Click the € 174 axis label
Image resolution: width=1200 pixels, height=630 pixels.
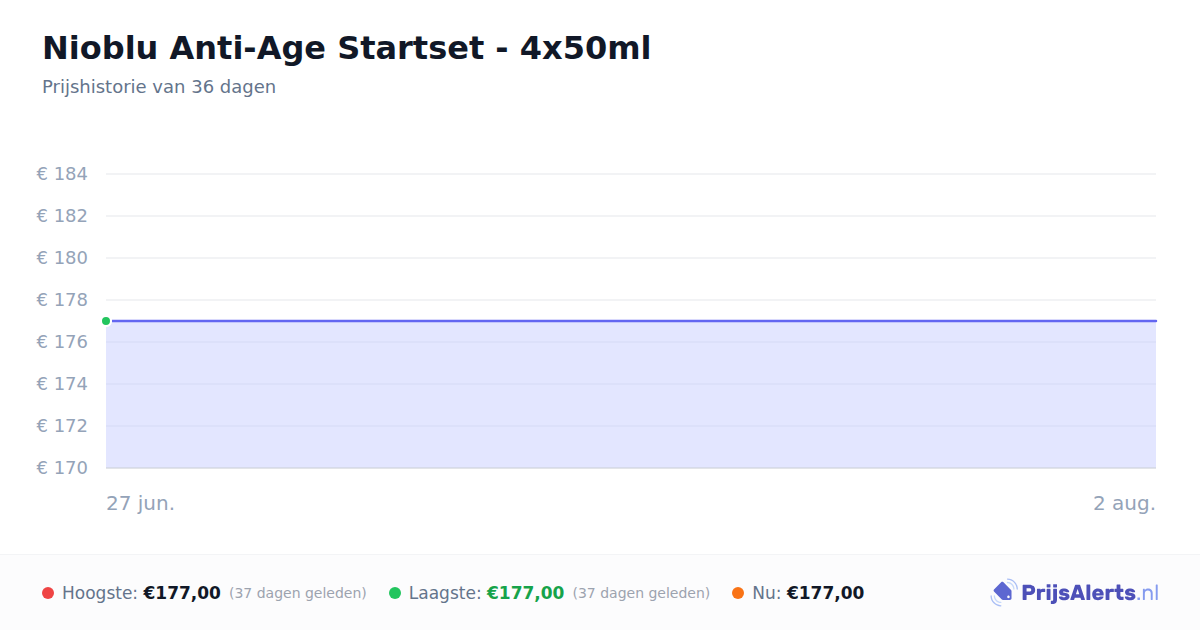pyautogui.click(x=62, y=384)
